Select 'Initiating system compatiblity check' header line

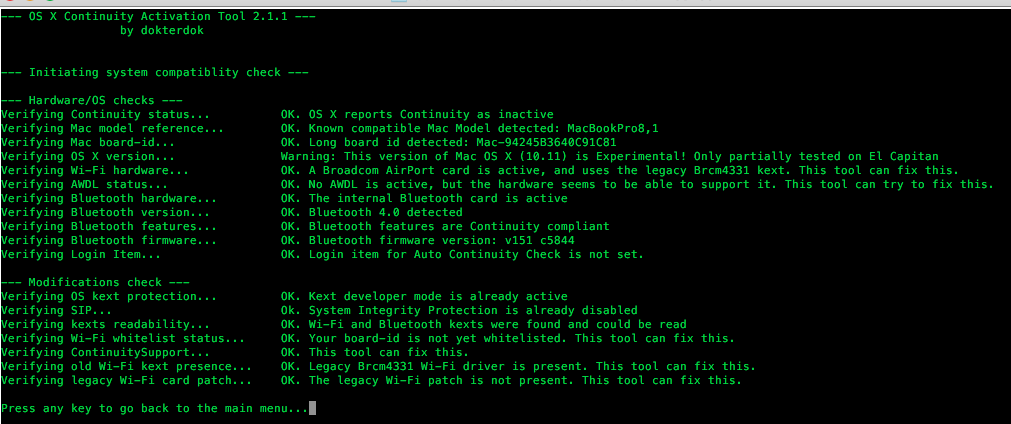coord(155,72)
